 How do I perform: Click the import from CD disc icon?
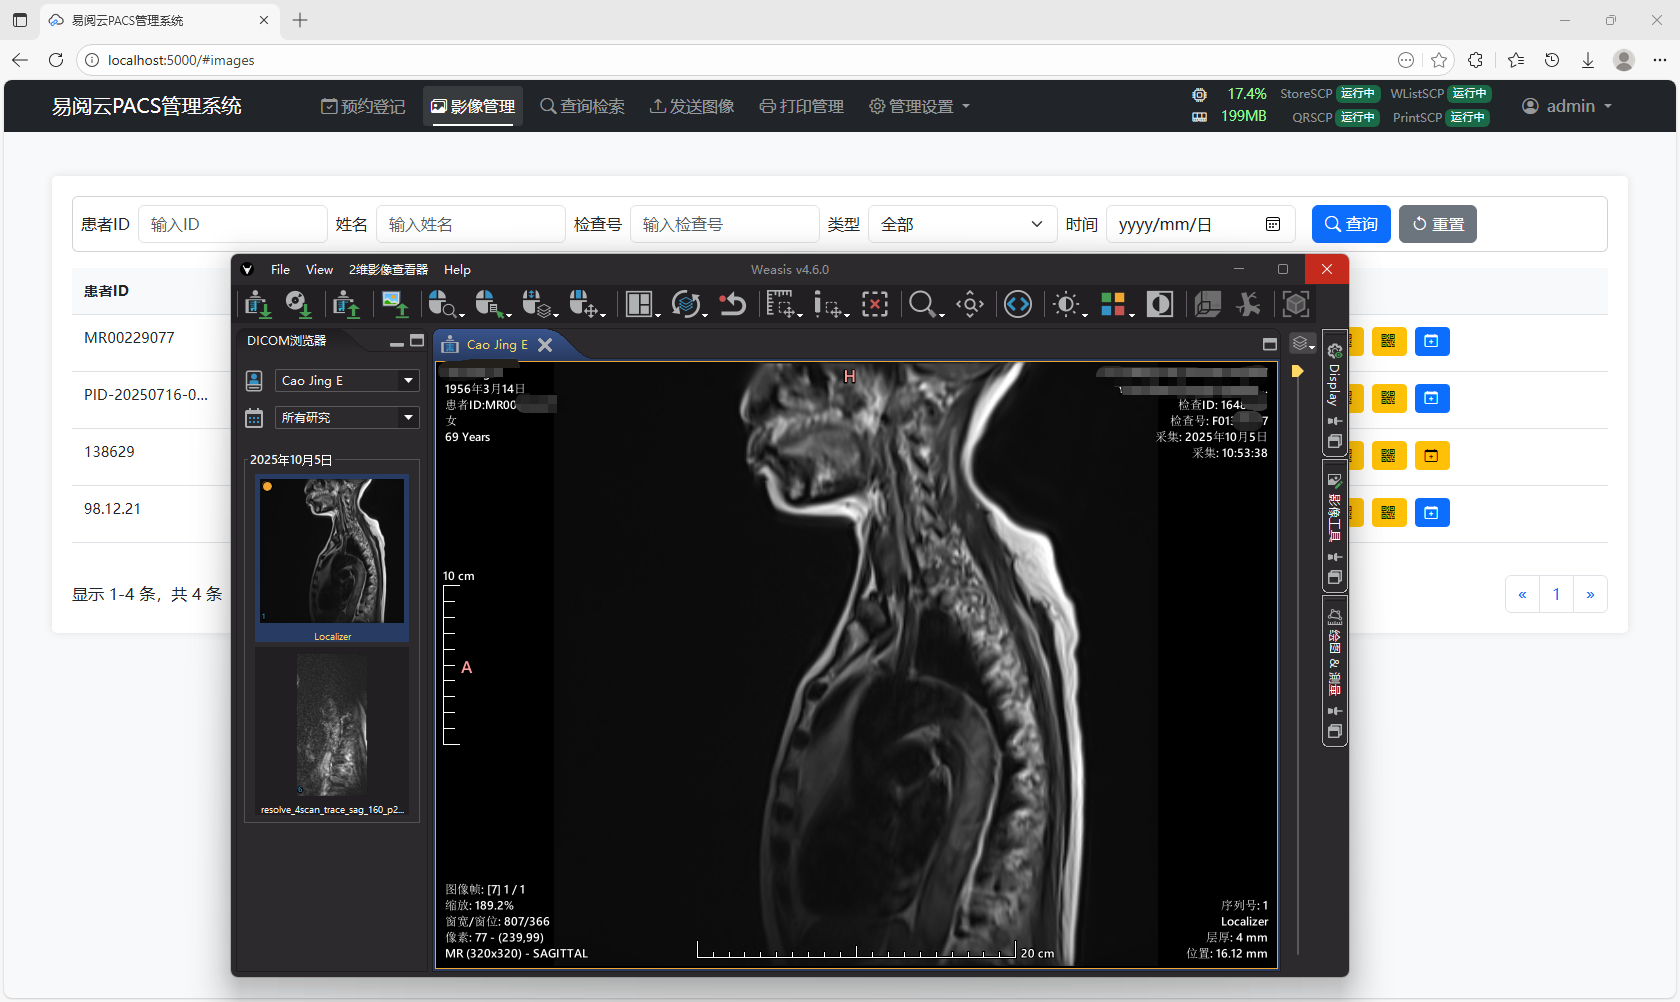(298, 304)
